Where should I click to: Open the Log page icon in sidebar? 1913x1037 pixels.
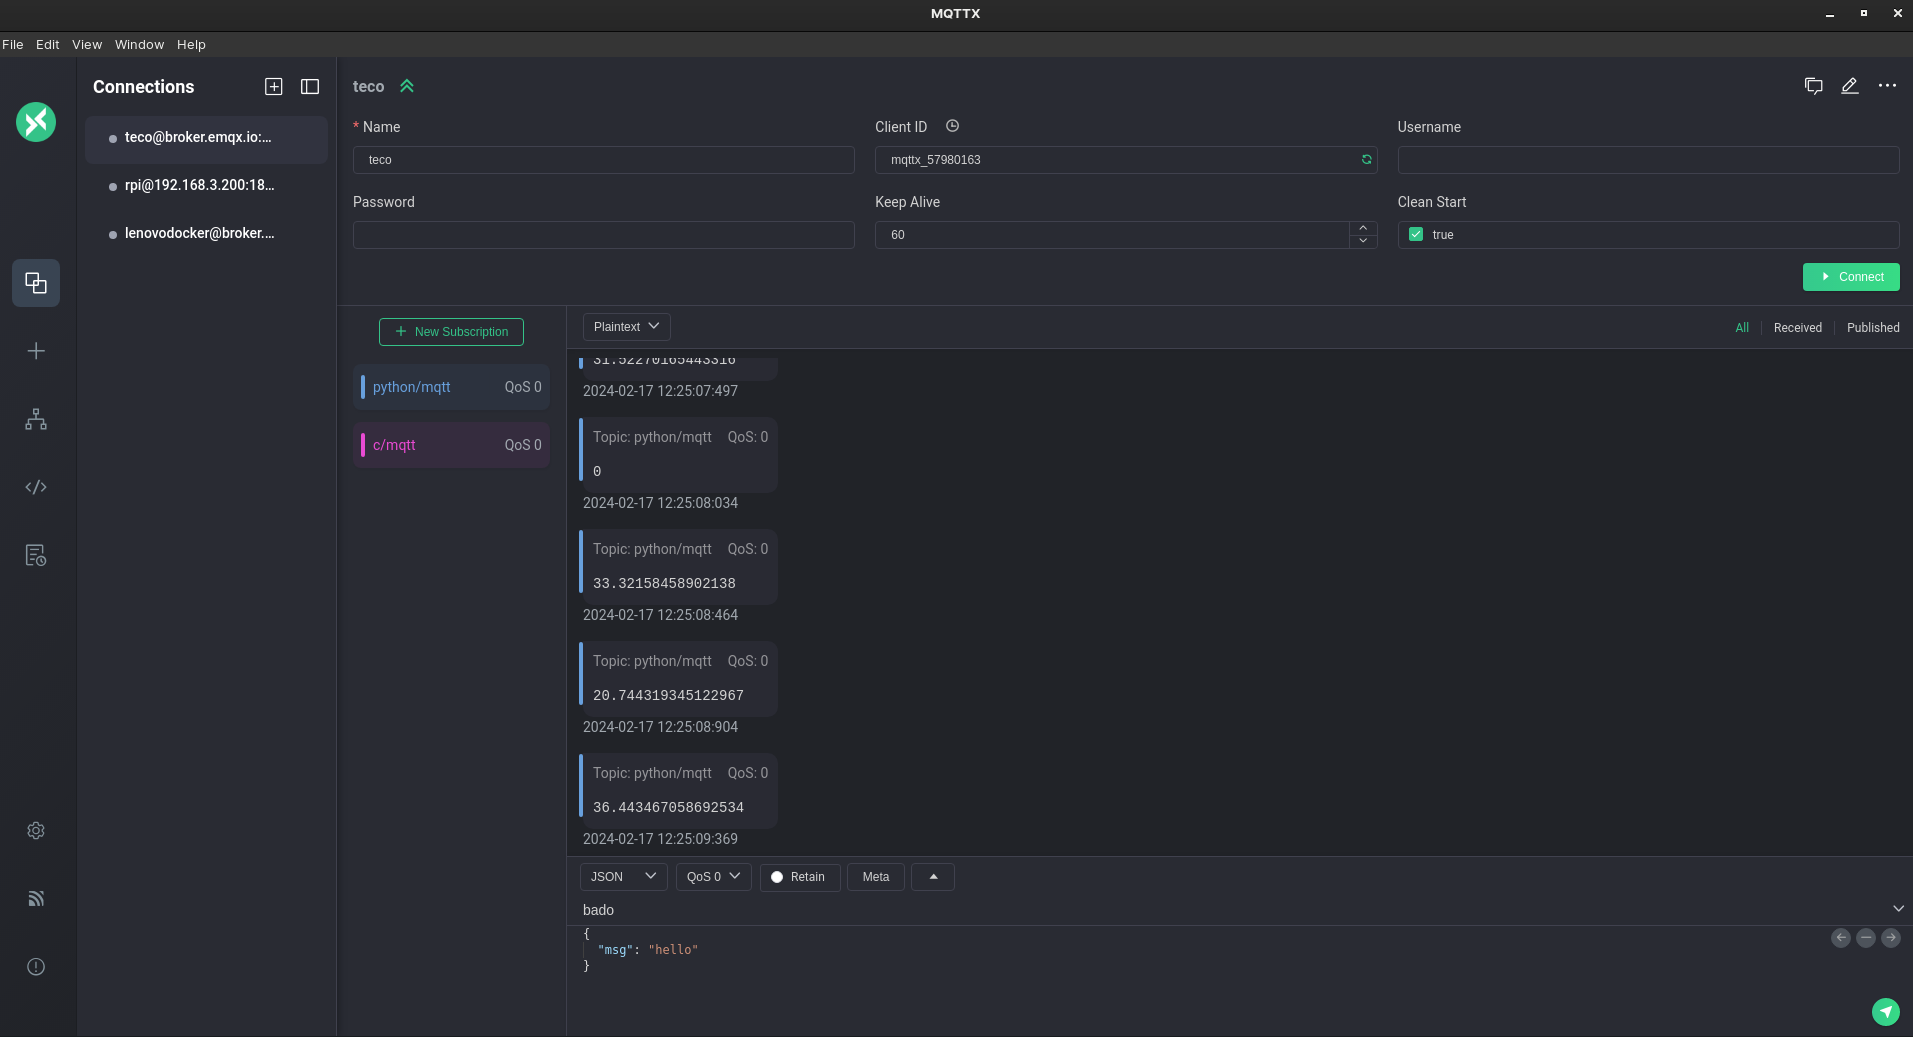click(x=36, y=555)
